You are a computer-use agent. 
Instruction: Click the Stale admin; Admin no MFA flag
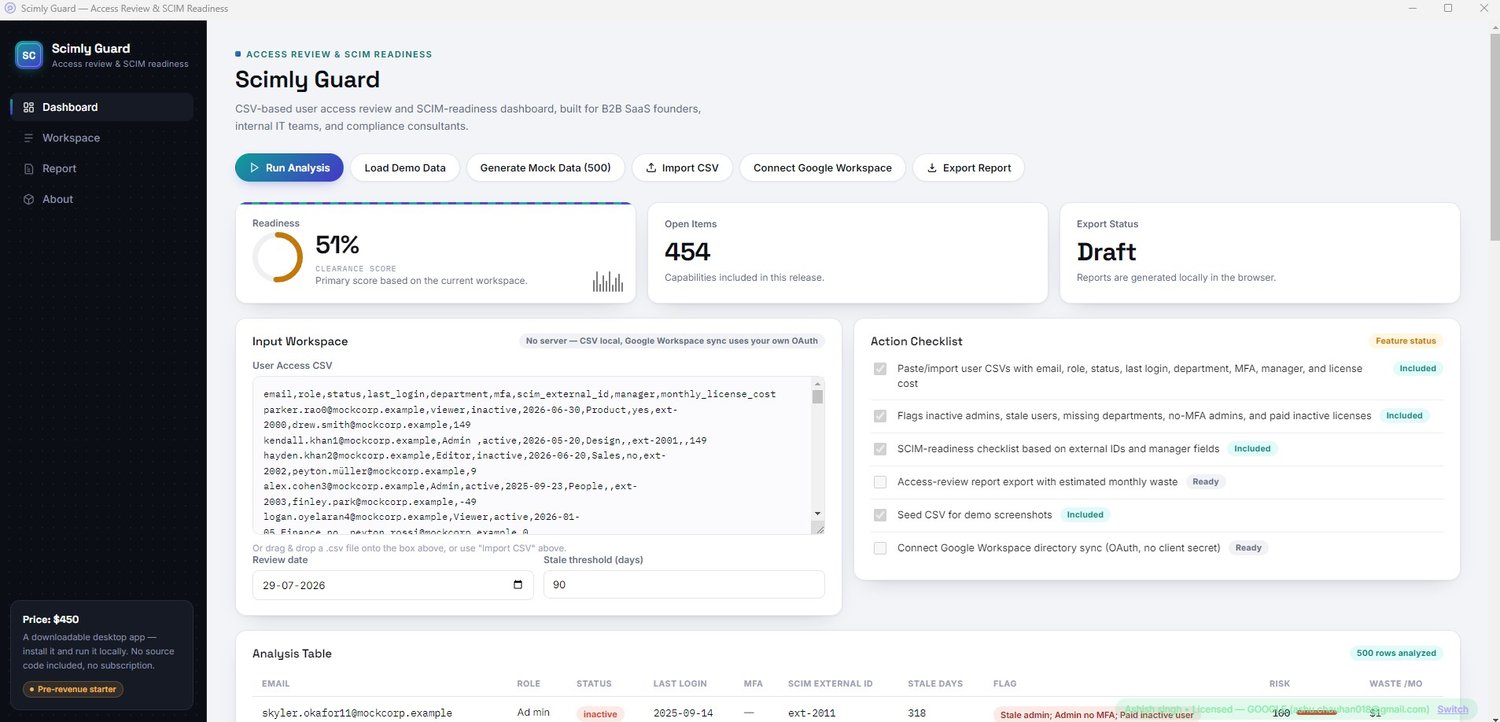point(1096,714)
